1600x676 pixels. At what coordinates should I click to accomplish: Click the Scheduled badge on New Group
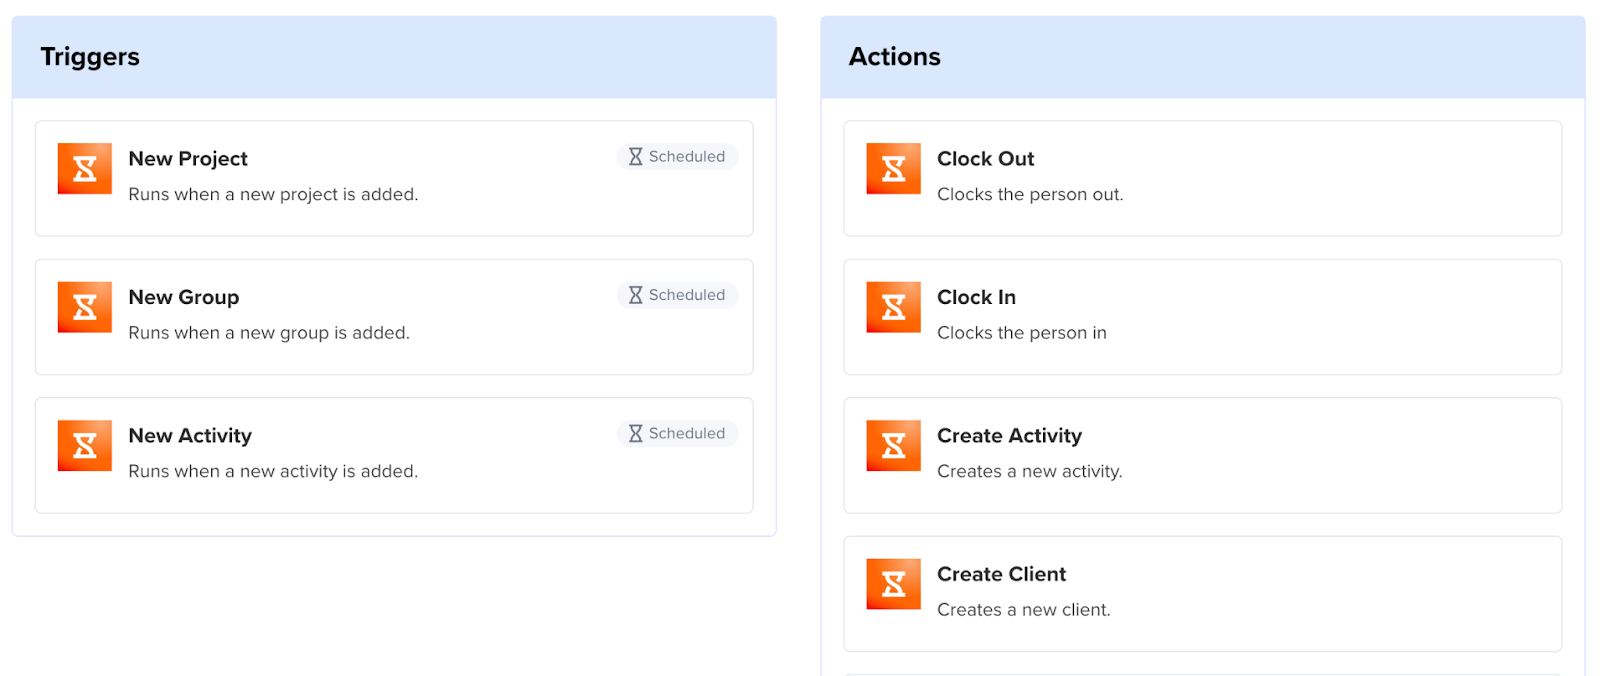click(677, 295)
